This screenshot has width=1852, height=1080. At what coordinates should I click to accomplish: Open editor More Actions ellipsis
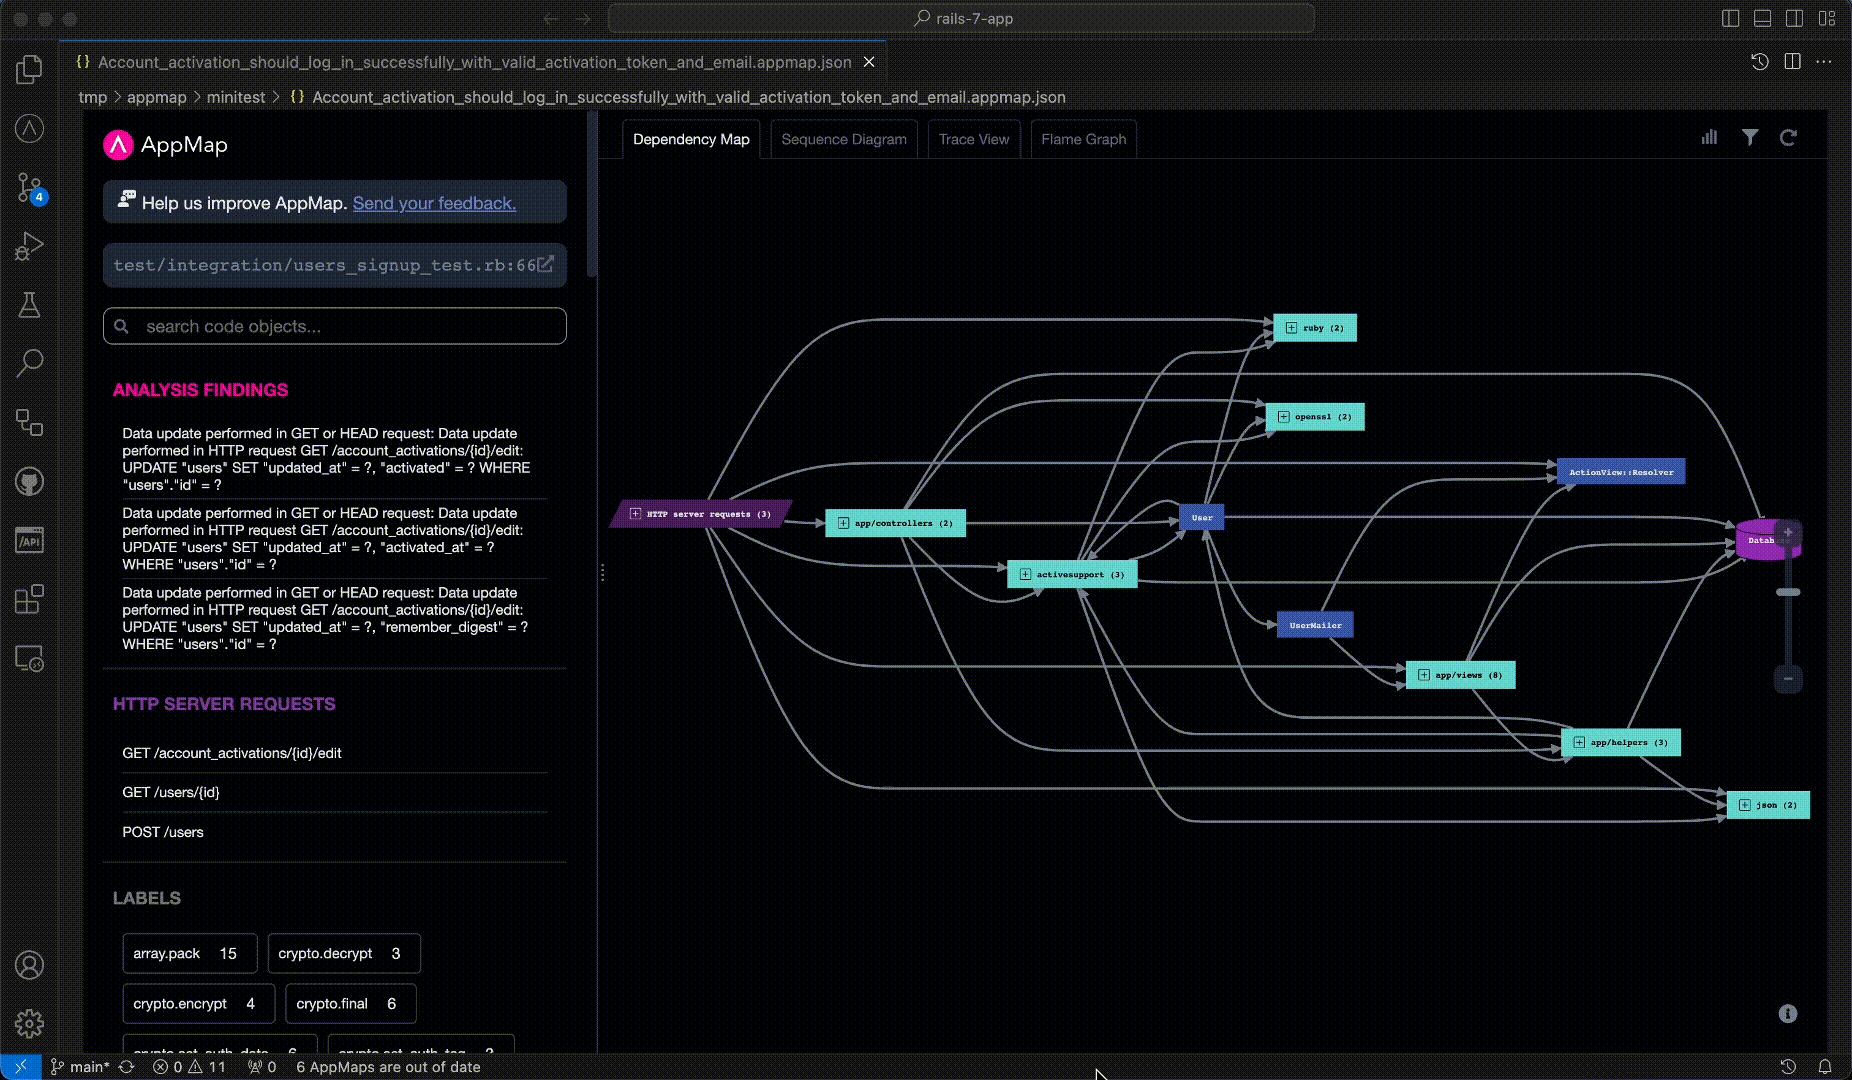(x=1824, y=62)
